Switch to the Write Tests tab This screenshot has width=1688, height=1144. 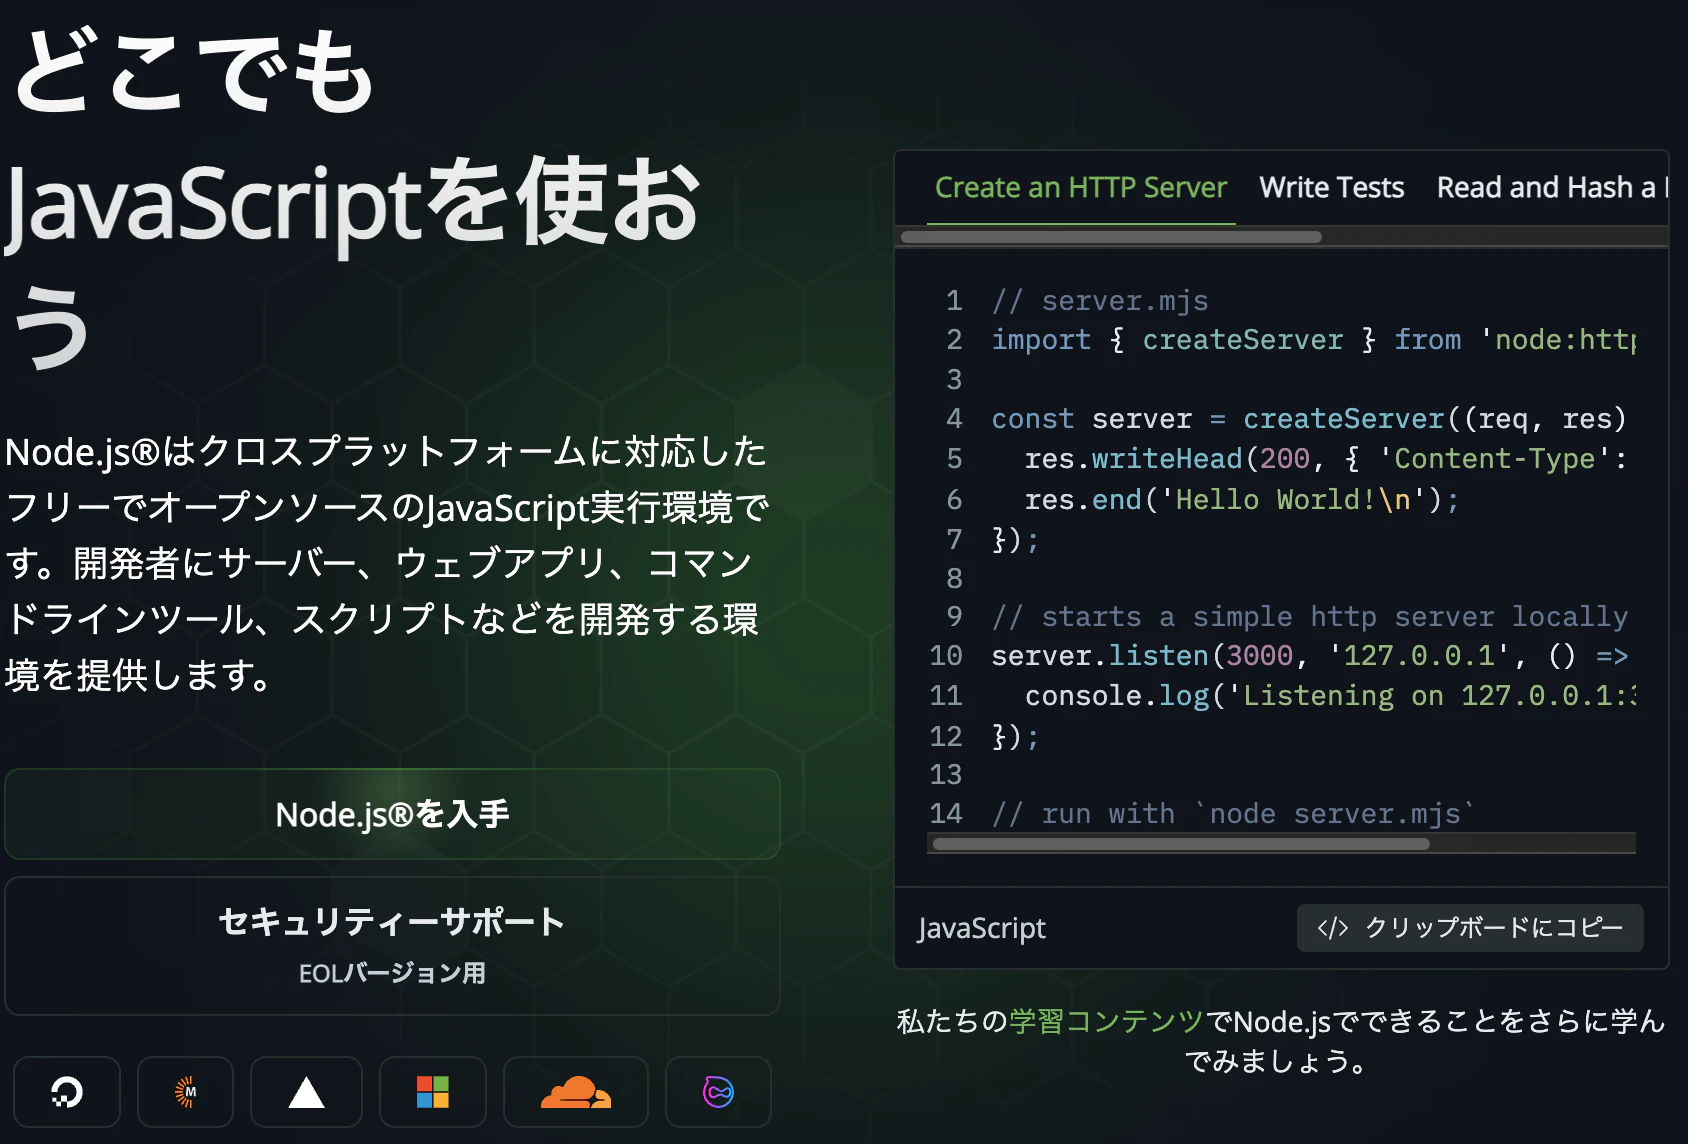point(1332,188)
